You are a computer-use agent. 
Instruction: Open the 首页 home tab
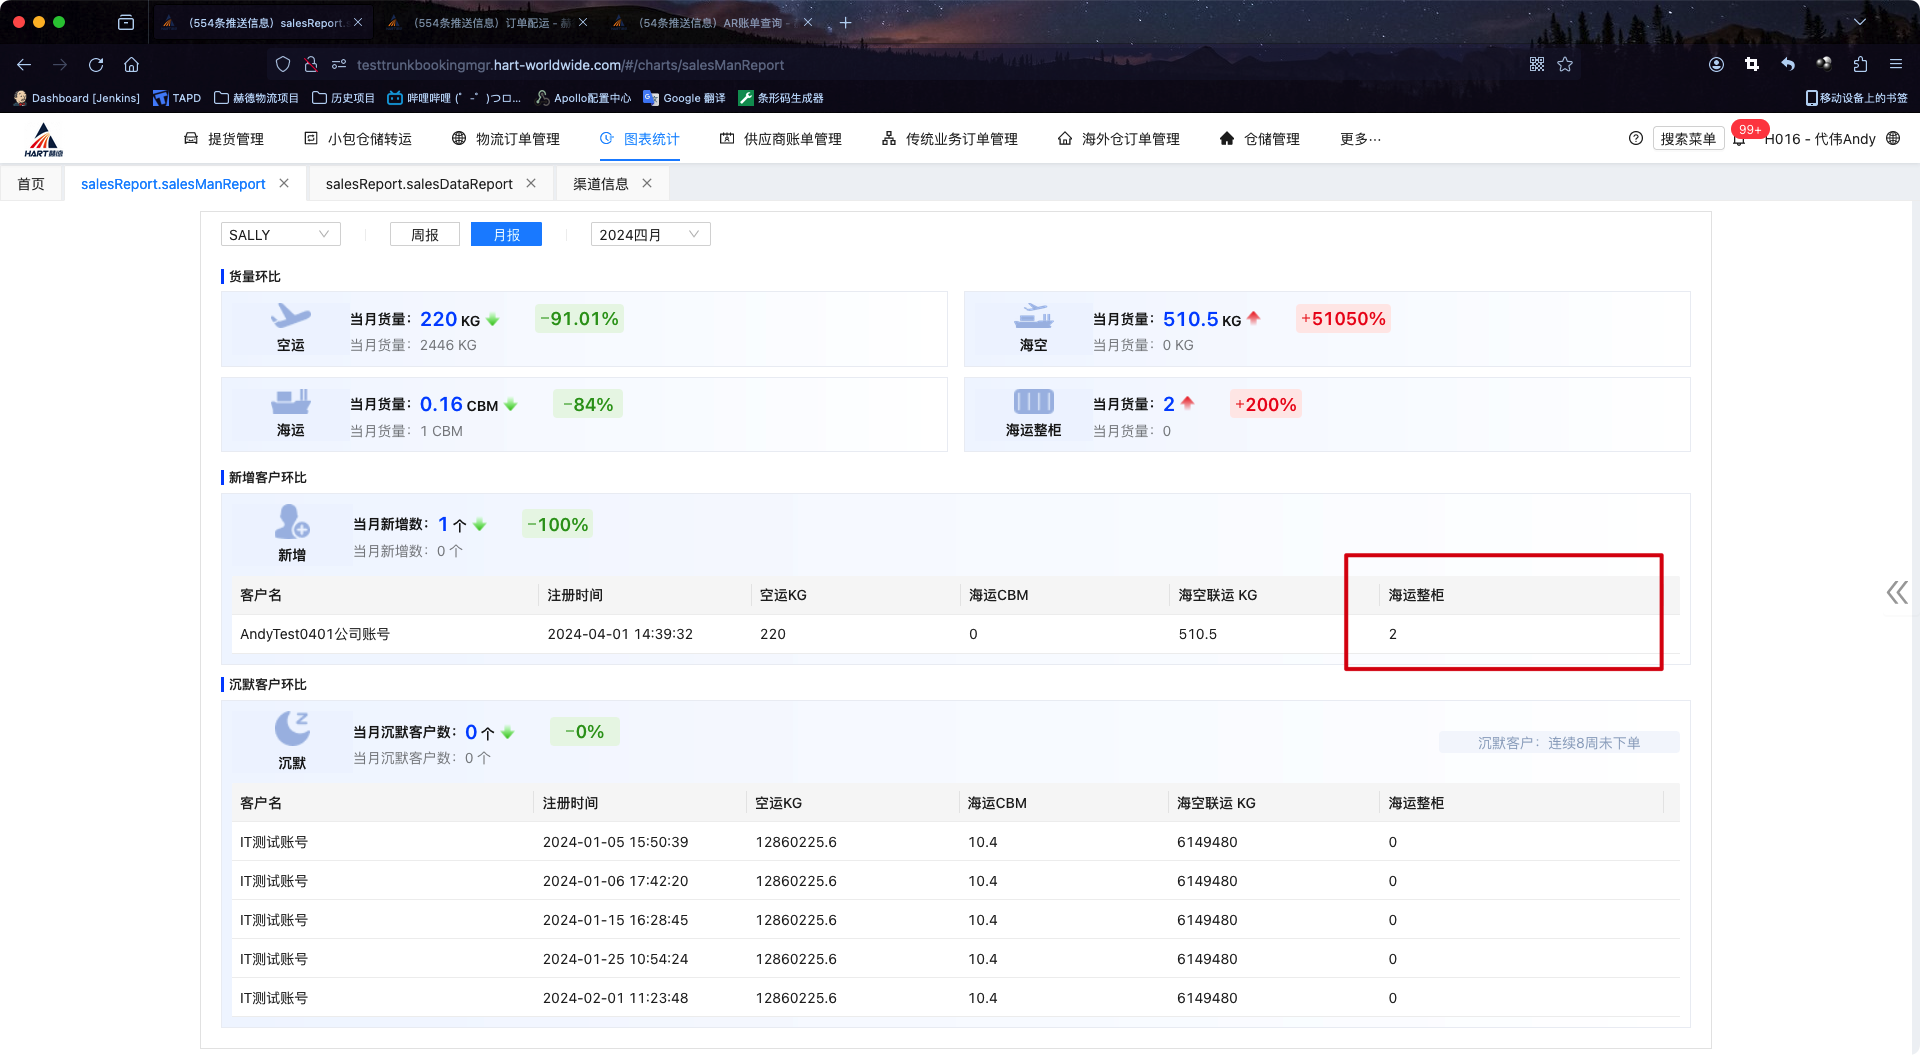(x=31, y=184)
